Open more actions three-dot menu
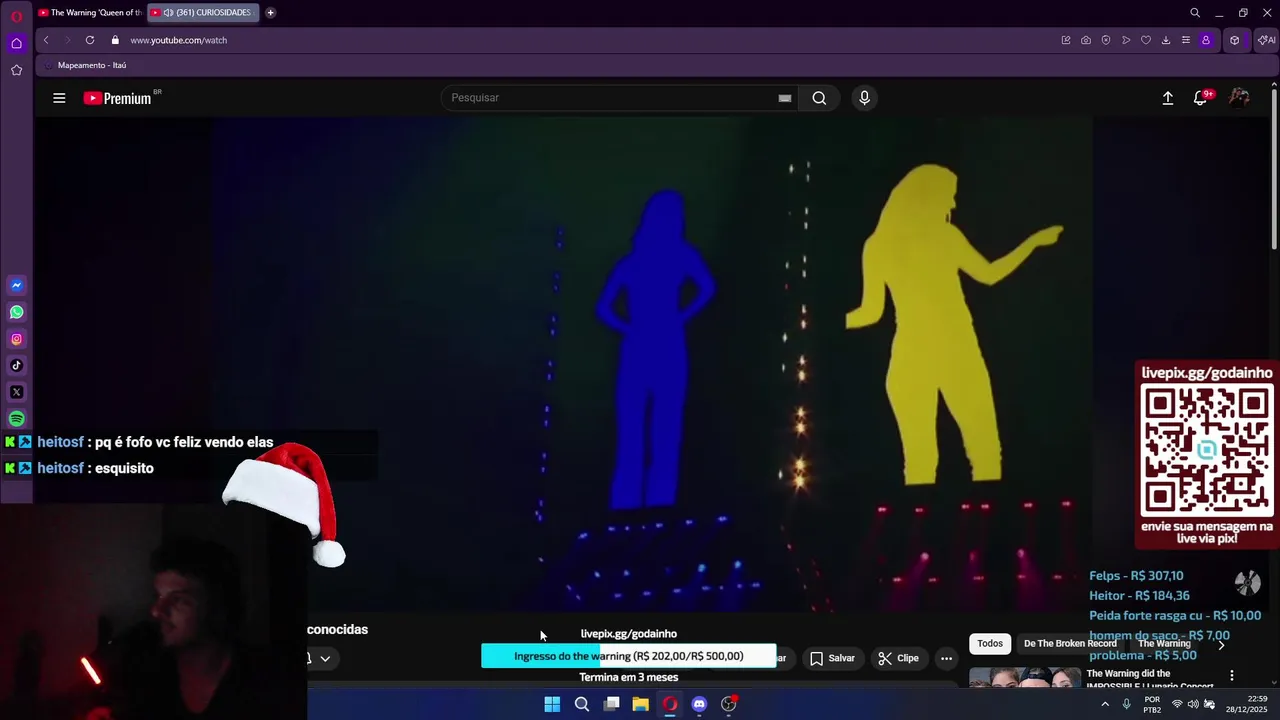Image resolution: width=1280 pixels, height=720 pixels. (x=946, y=658)
